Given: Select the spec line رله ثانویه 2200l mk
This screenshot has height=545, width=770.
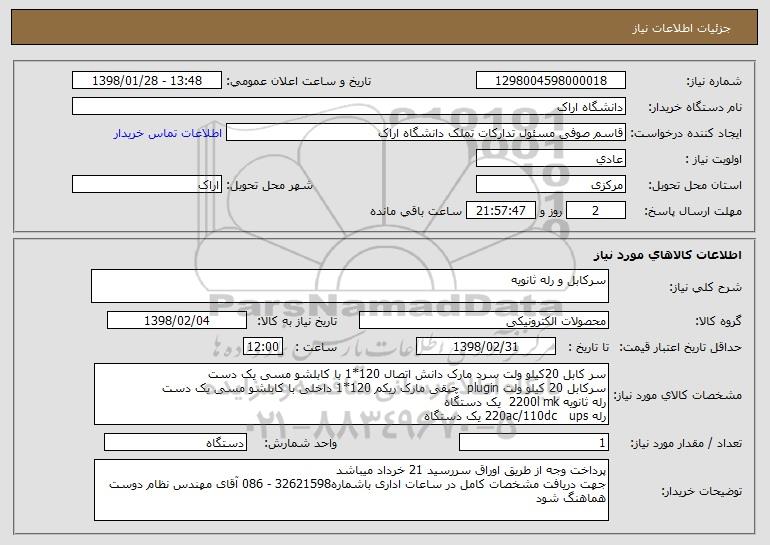Looking at the screenshot, I should [x=525, y=402].
